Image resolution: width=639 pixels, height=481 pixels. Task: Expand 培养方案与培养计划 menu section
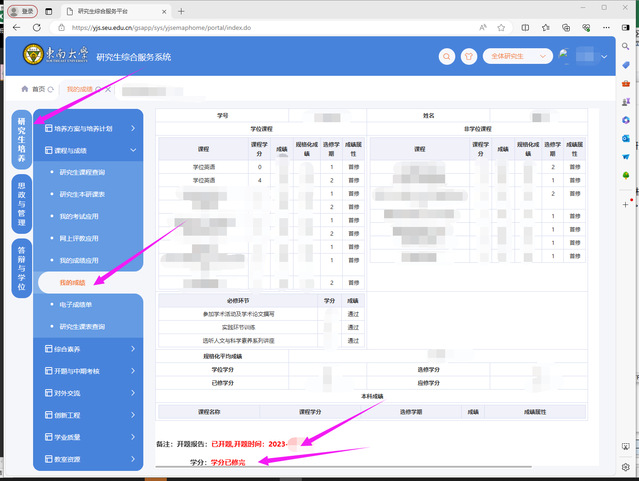[88, 129]
